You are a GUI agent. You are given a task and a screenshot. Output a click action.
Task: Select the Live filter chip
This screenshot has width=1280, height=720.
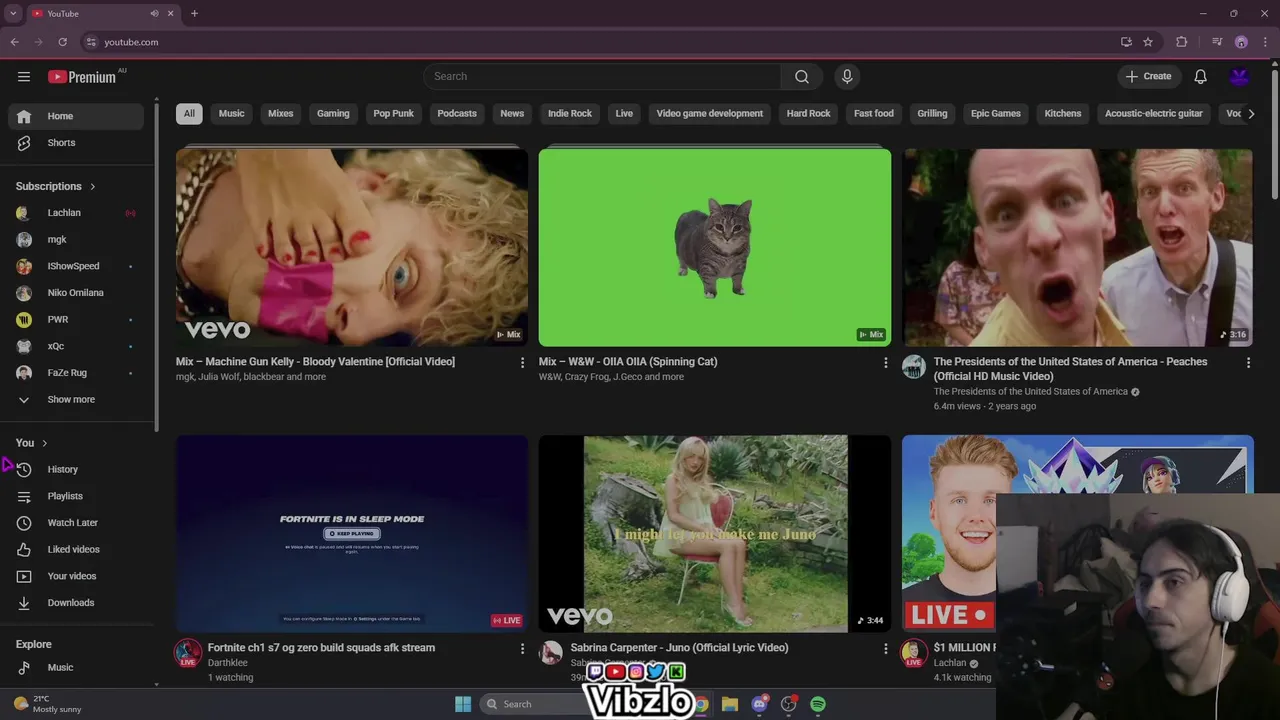coord(624,113)
